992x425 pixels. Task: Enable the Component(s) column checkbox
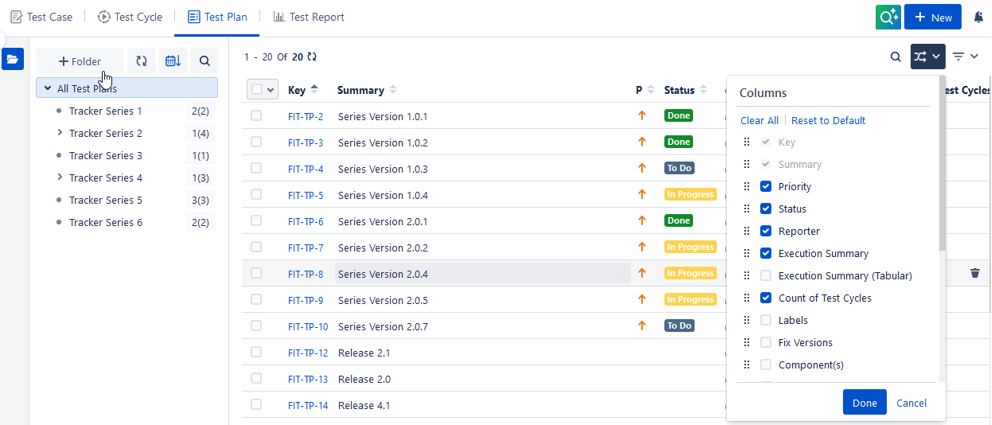click(x=766, y=364)
